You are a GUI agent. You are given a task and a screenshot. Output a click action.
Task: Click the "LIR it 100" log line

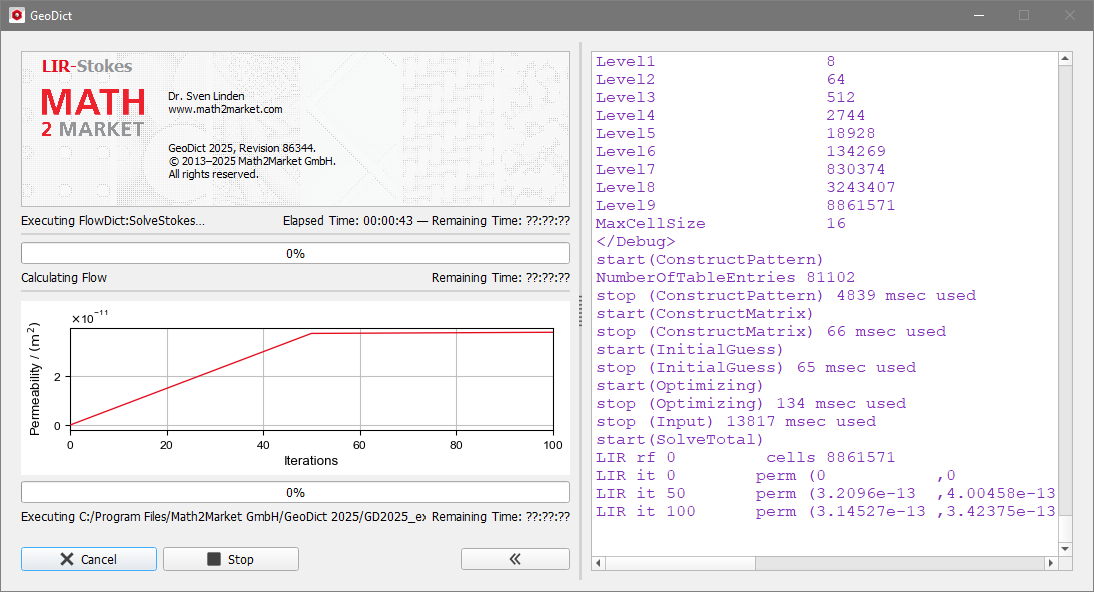[x=646, y=511]
